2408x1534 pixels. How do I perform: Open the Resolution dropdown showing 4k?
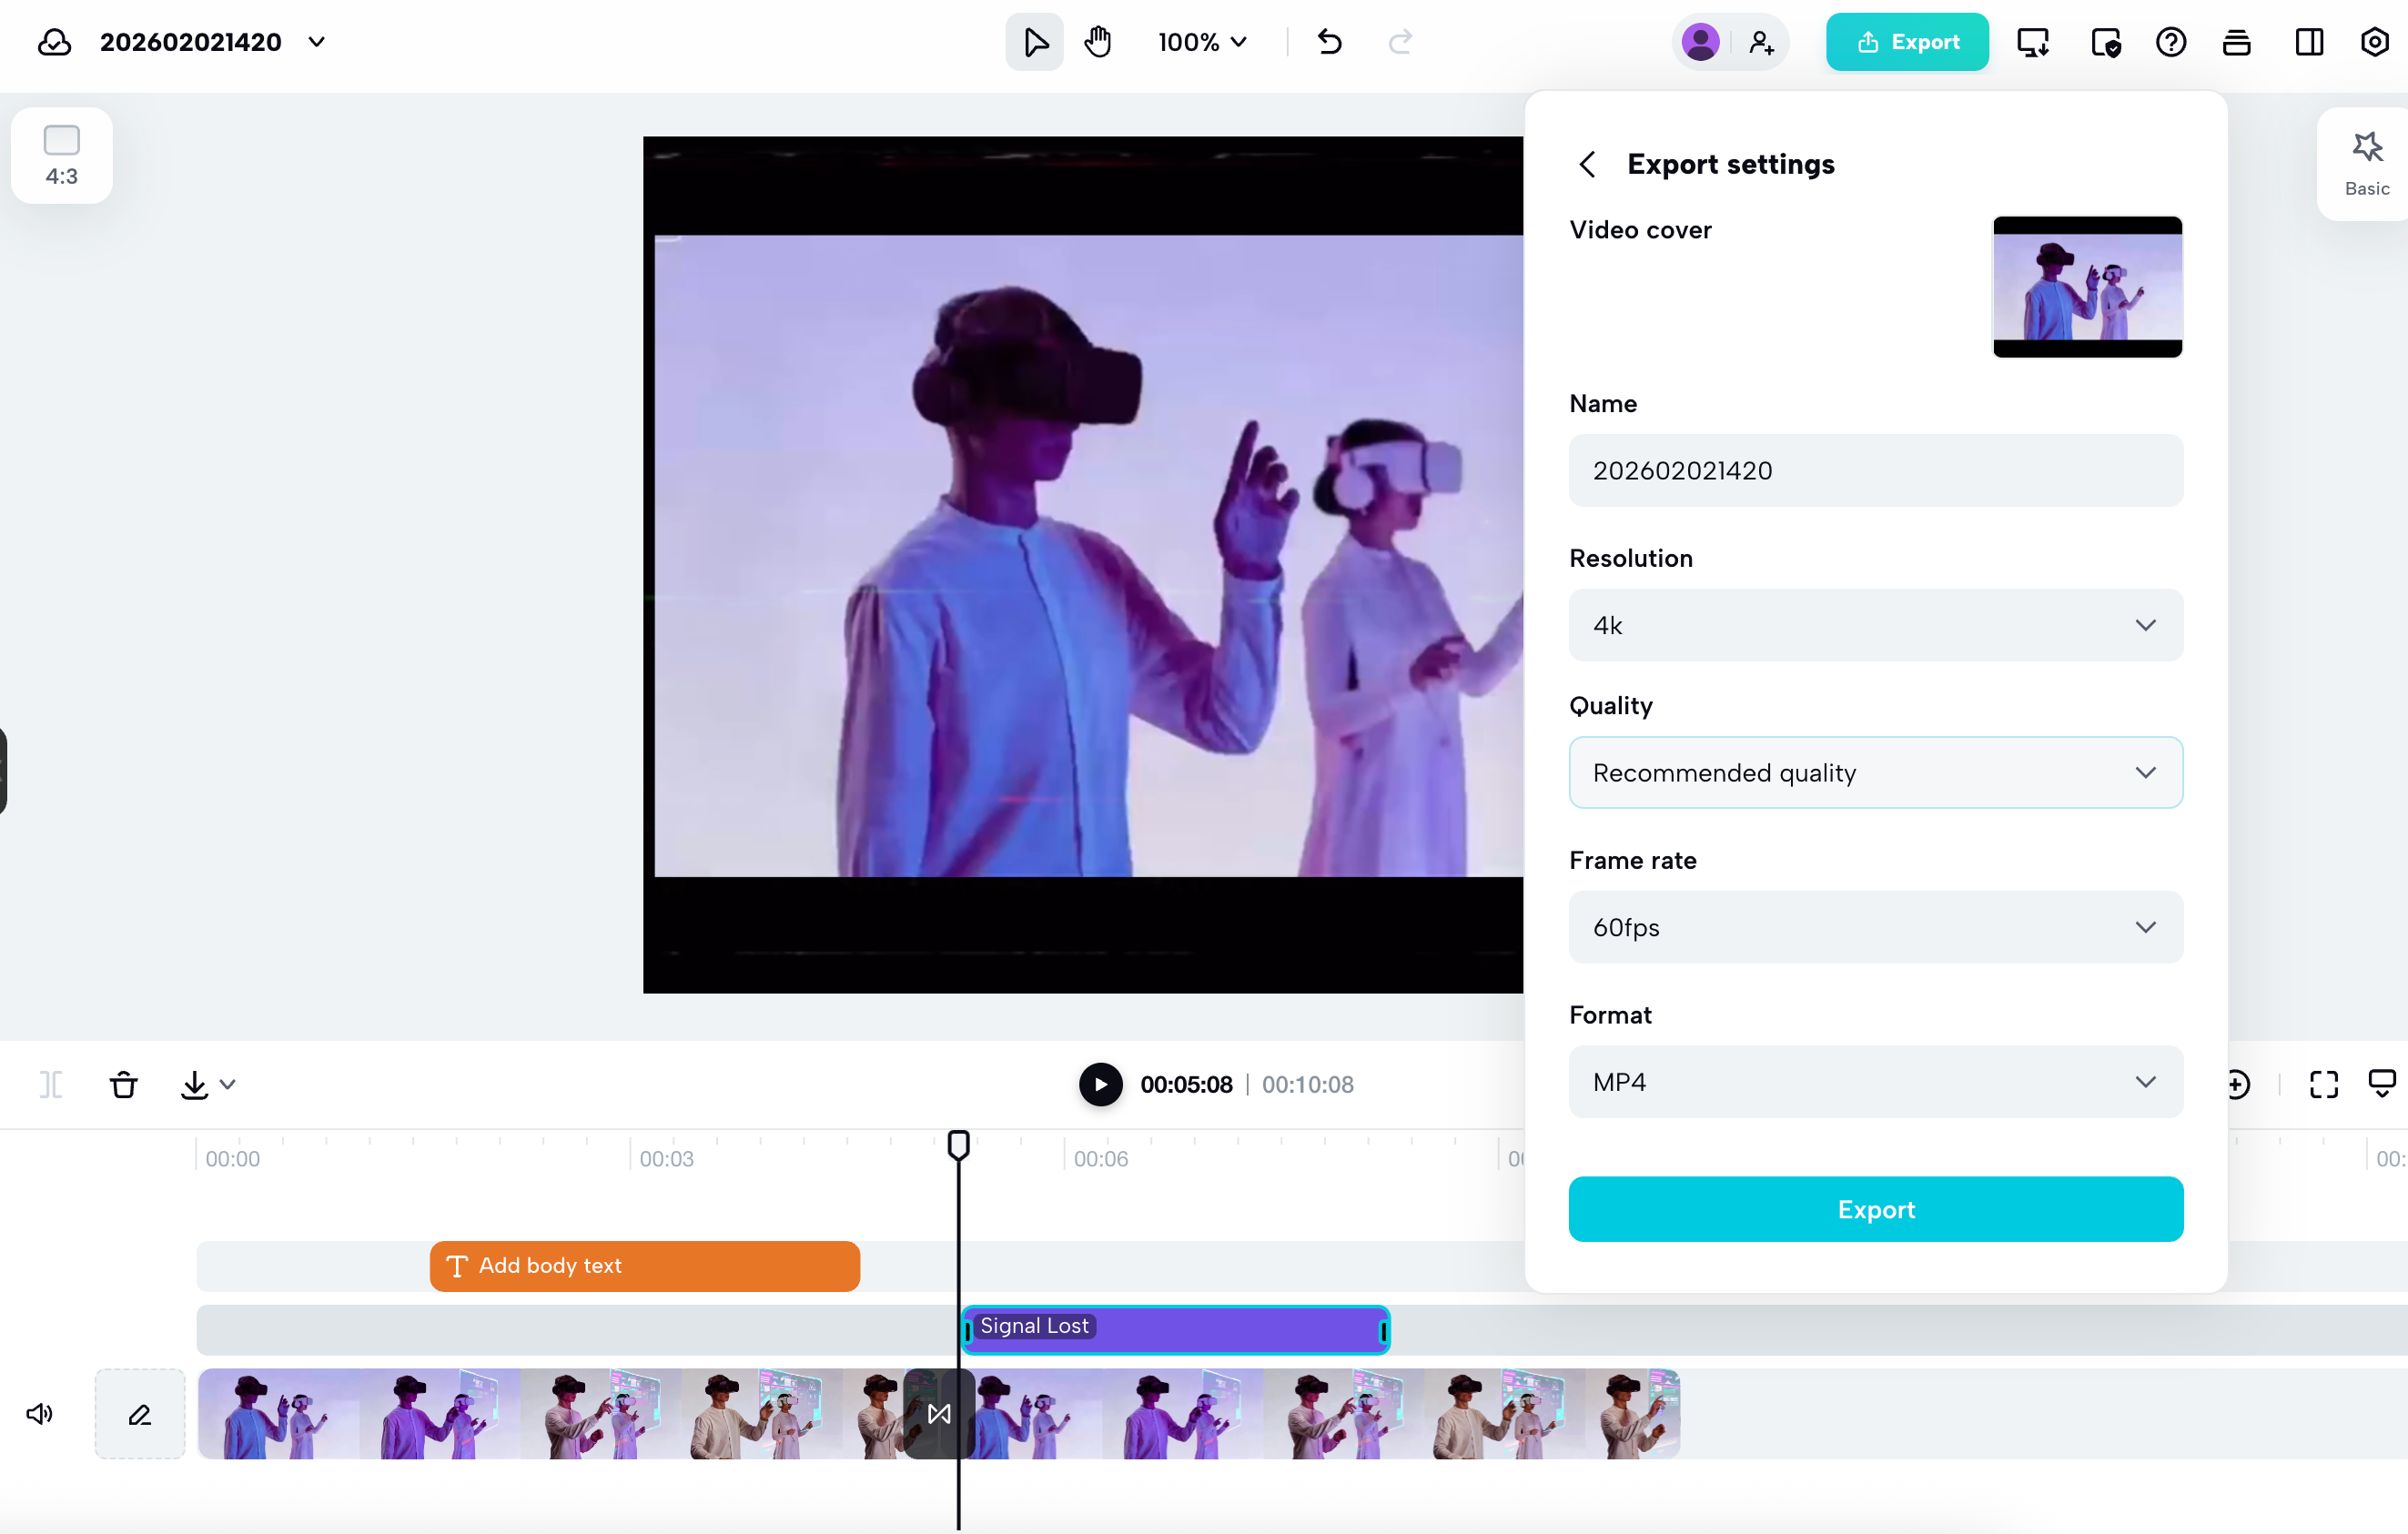point(1875,625)
